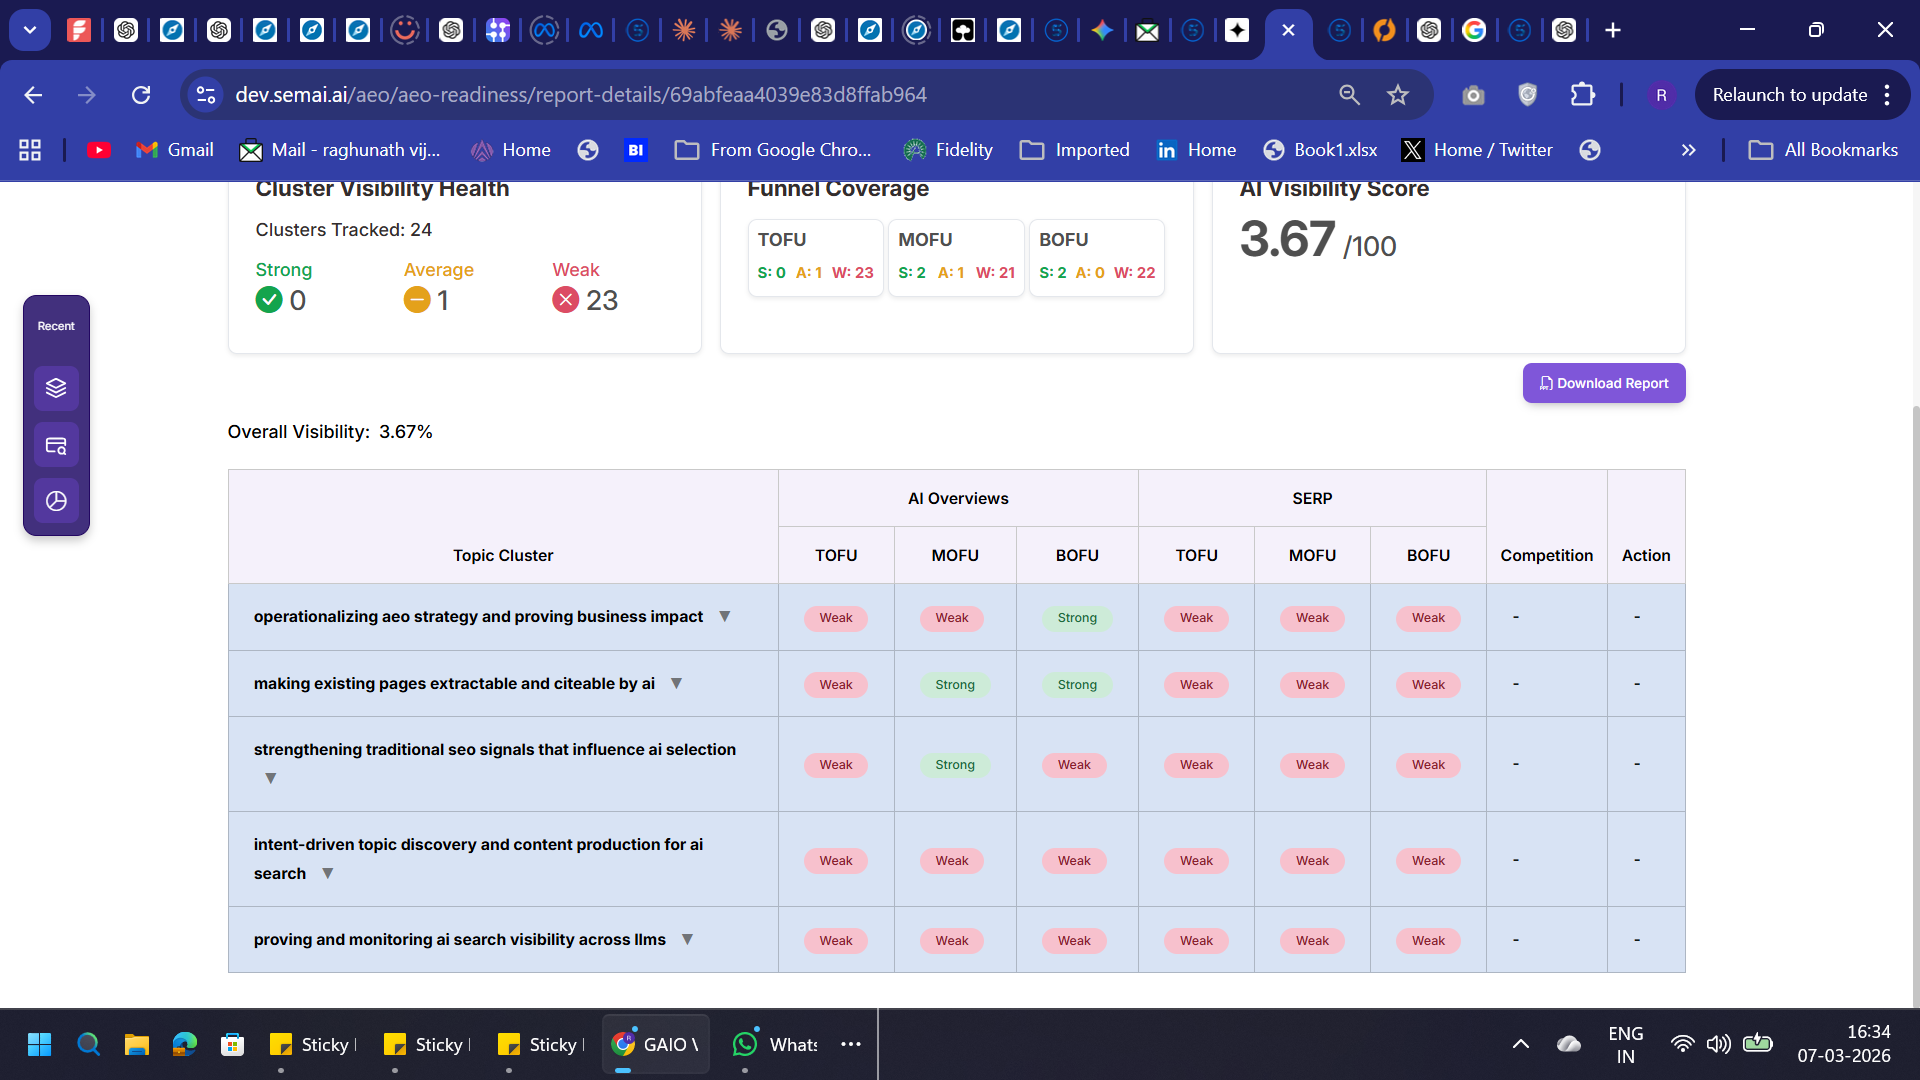
Task: Click the URL address bar field
Action: click(700, 95)
